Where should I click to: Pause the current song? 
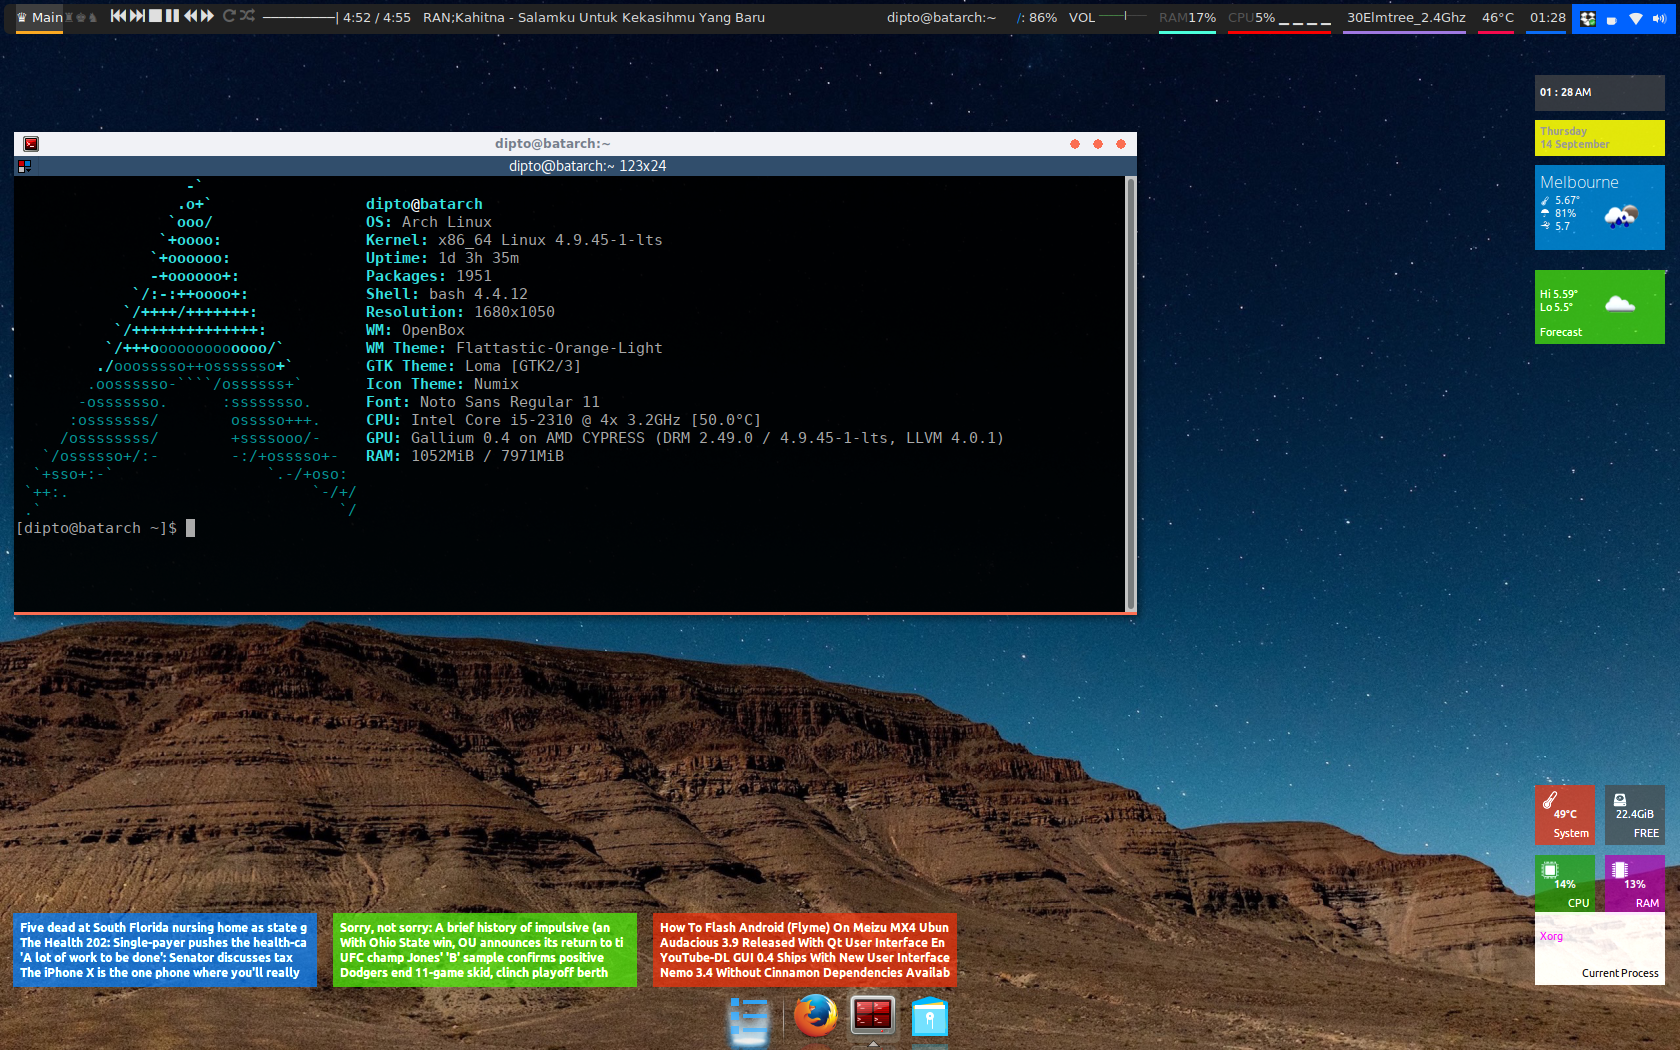172,16
